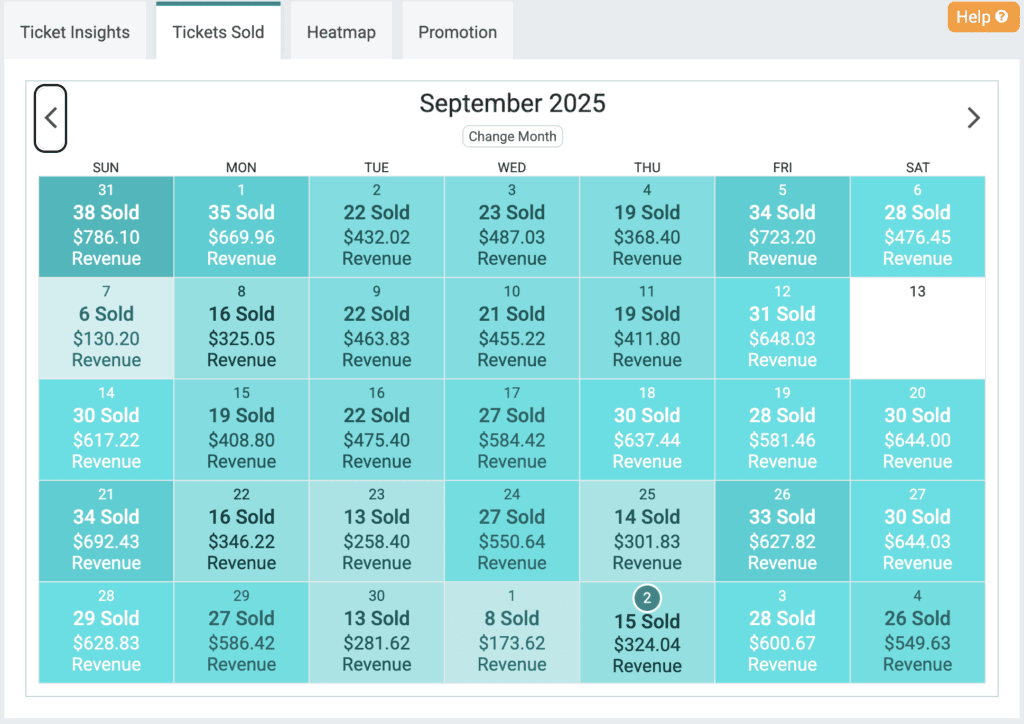Advance to next month arrow

(973, 118)
